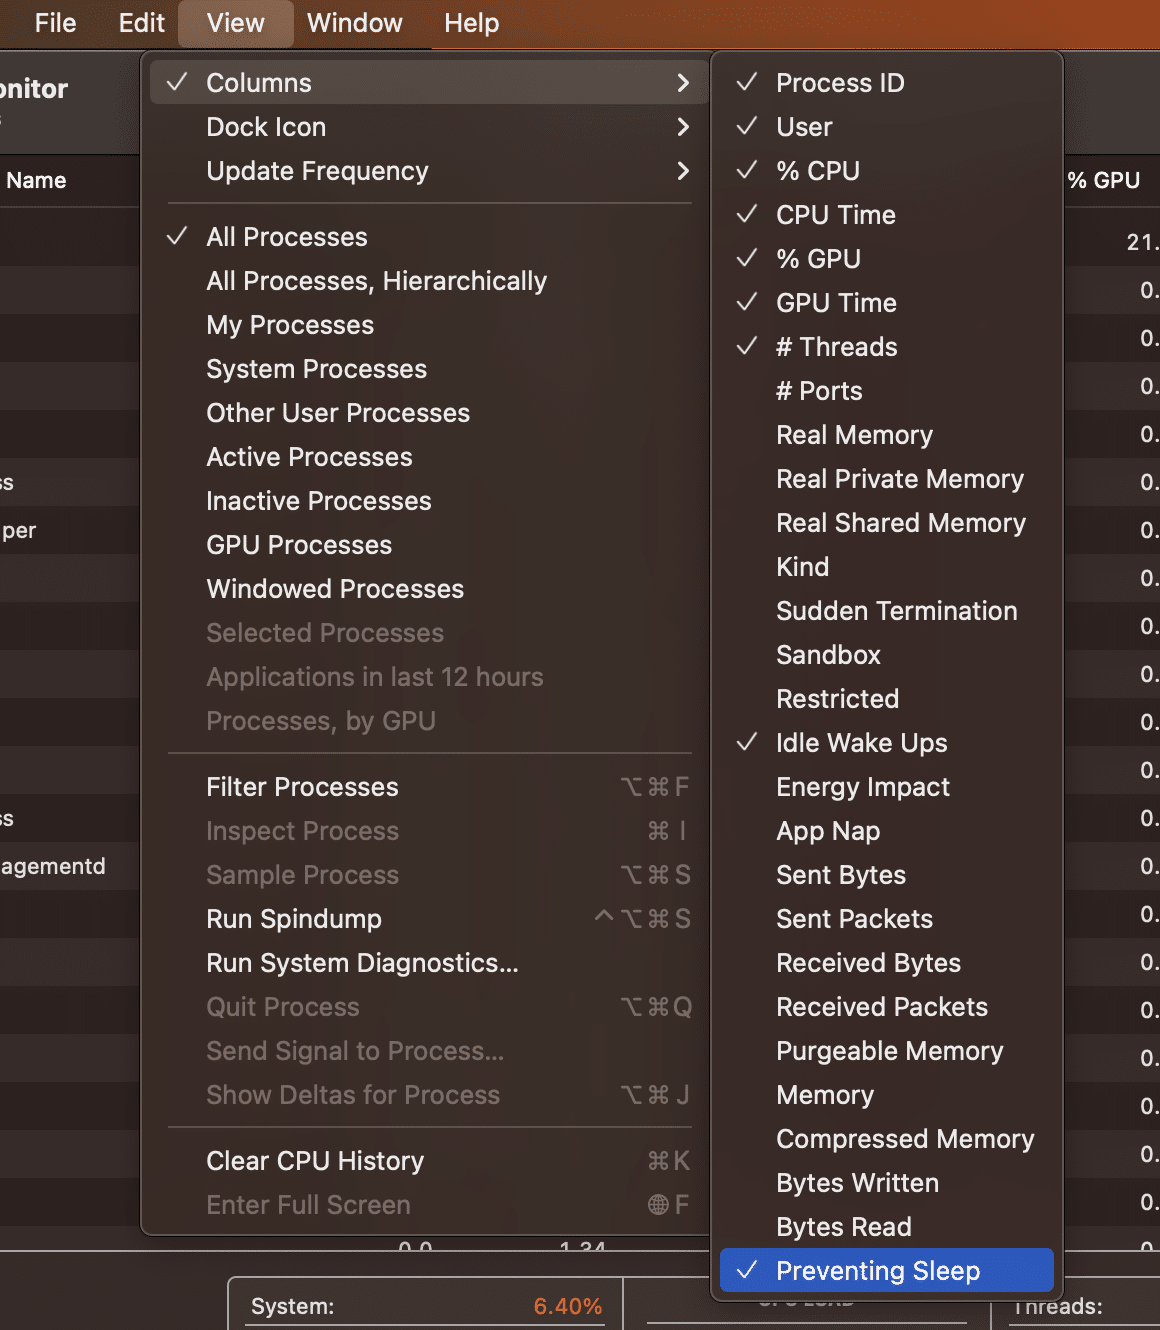1160x1330 pixels.
Task: Show the Real Private Memory column
Action: coord(886,479)
